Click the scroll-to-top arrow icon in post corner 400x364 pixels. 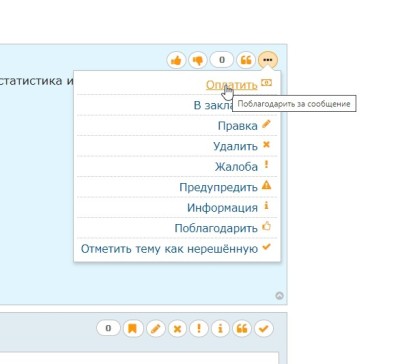click(x=279, y=296)
